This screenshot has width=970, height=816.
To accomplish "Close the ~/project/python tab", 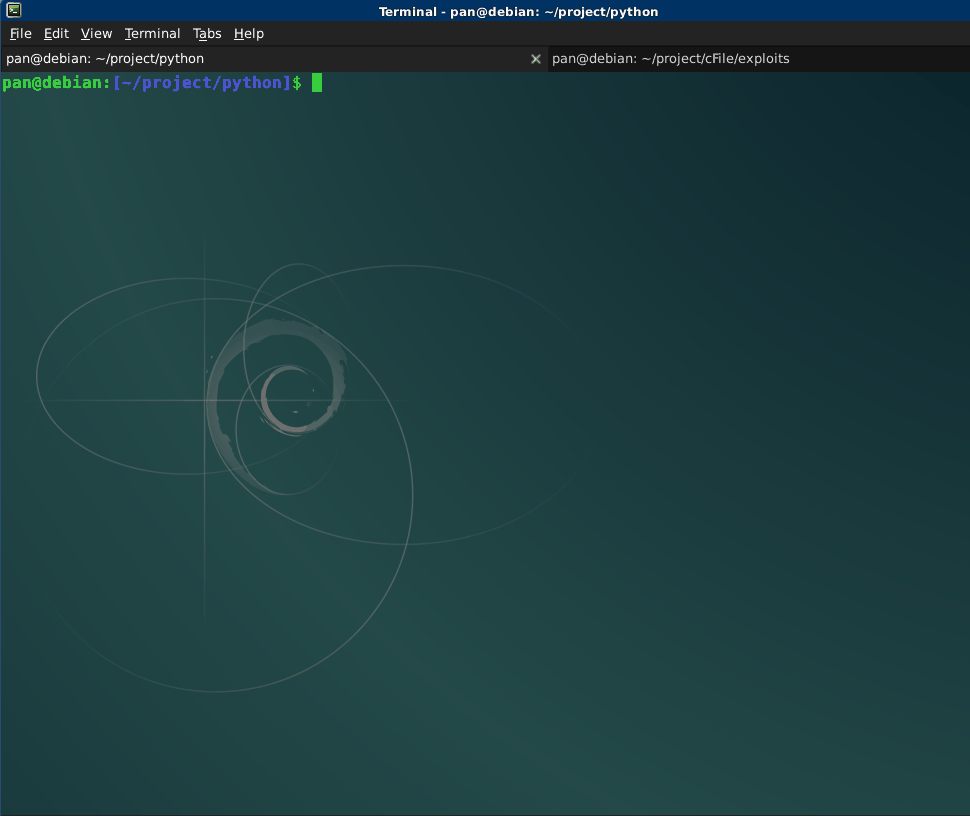I will [x=536, y=59].
